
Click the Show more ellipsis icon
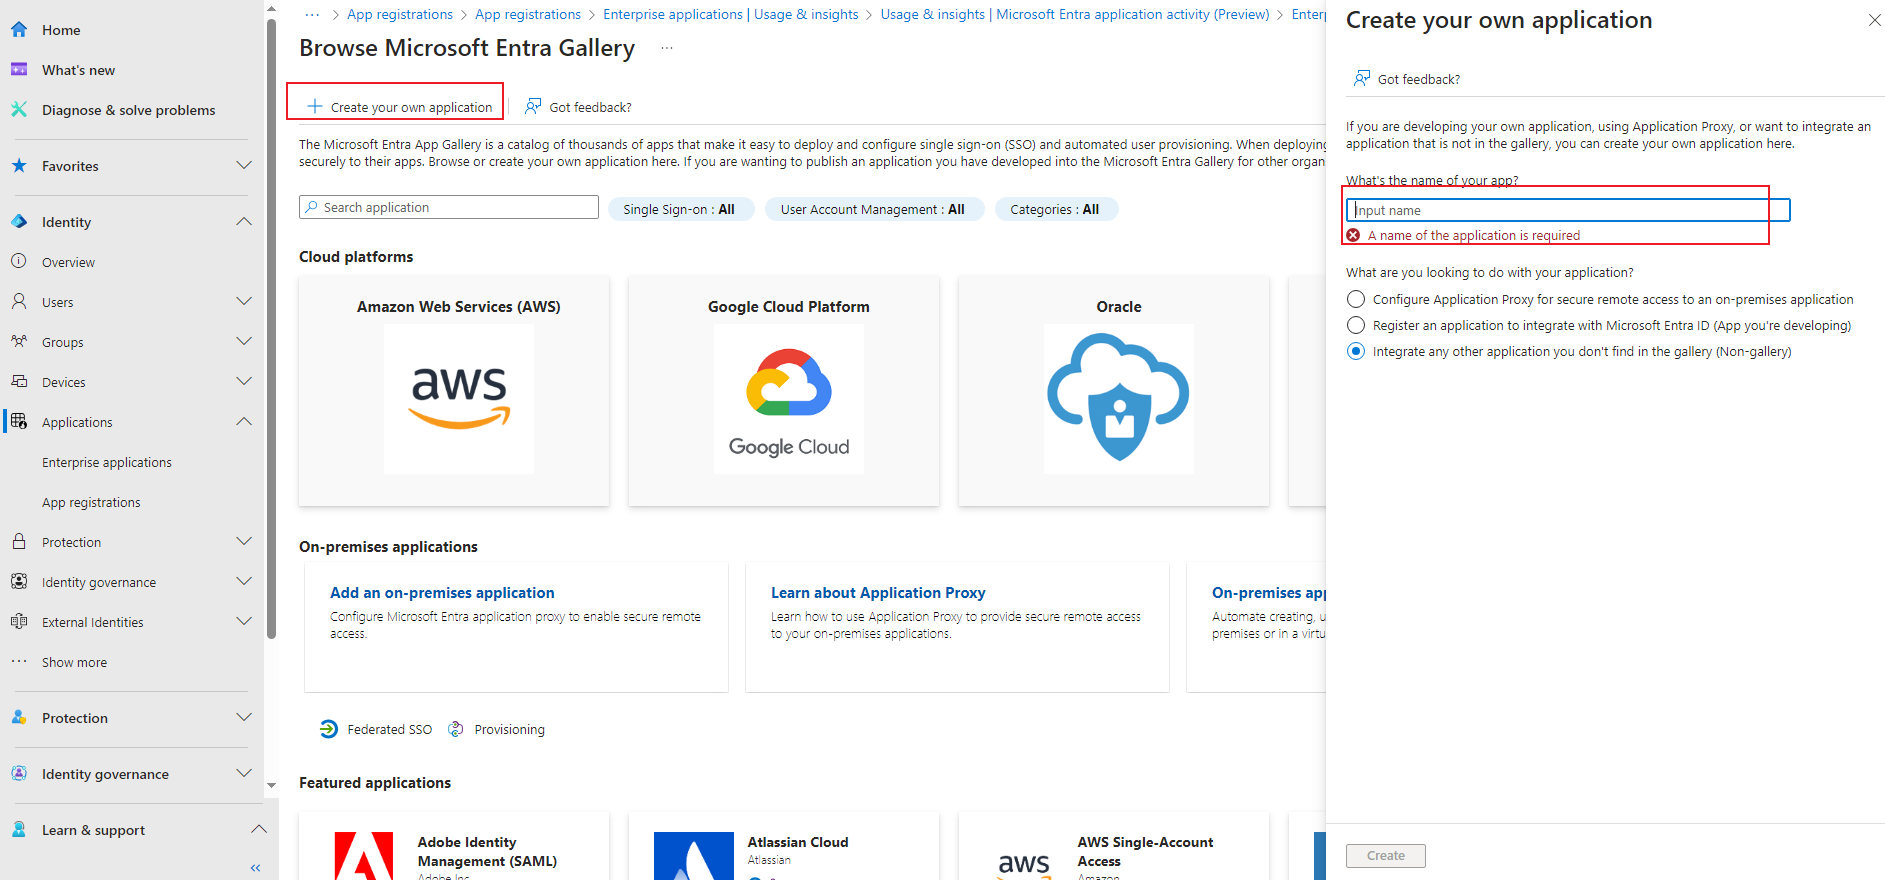click(19, 662)
